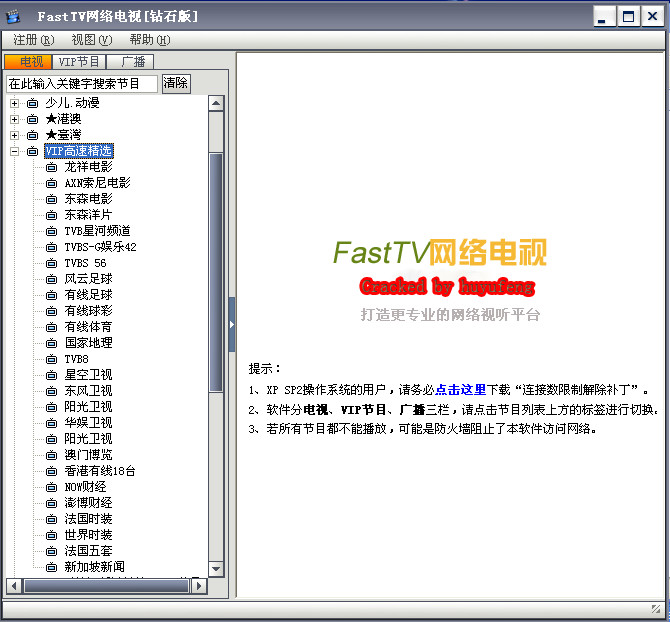Click the FastTV app icon in title bar
The width and height of the screenshot is (670, 622).
(x=13, y=16)
